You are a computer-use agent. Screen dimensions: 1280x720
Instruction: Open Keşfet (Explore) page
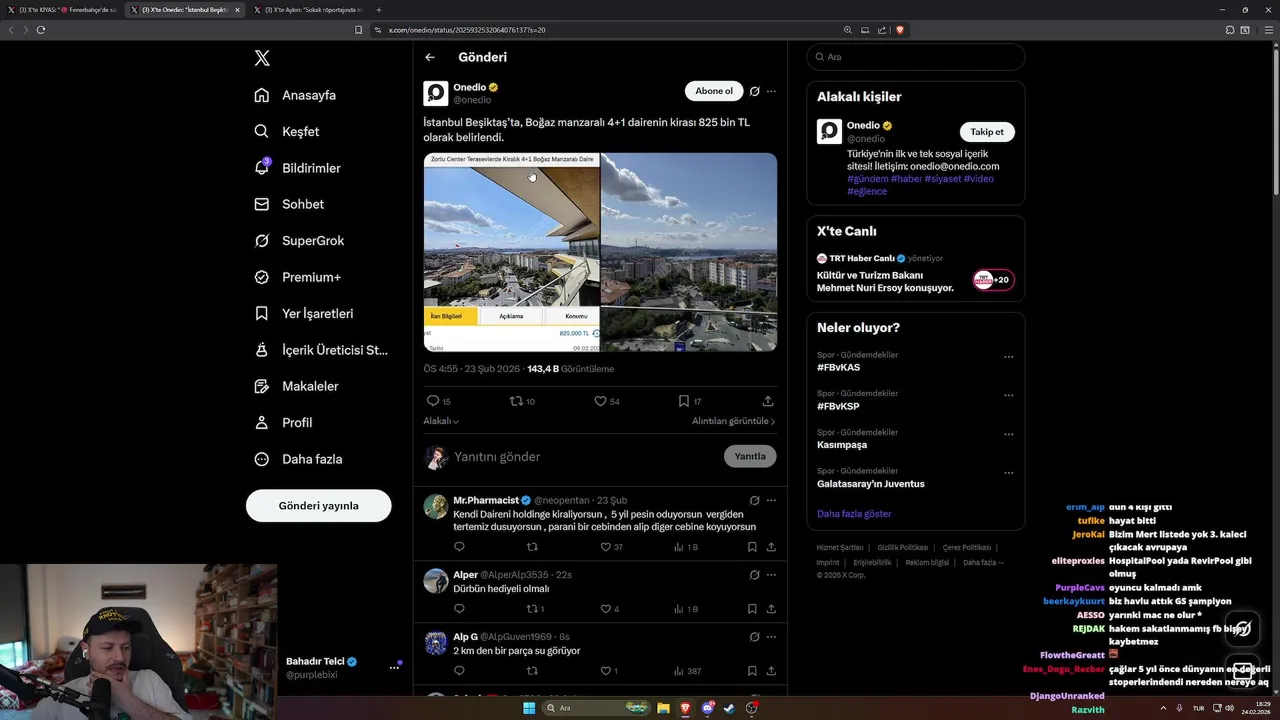287,131
